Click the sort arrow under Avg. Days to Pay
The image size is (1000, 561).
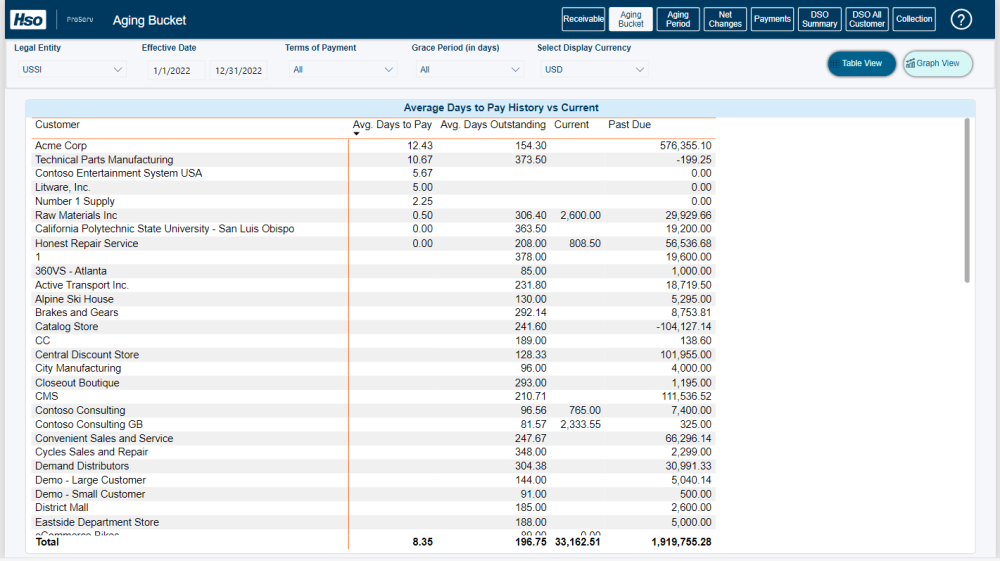[x=357, y=134]
